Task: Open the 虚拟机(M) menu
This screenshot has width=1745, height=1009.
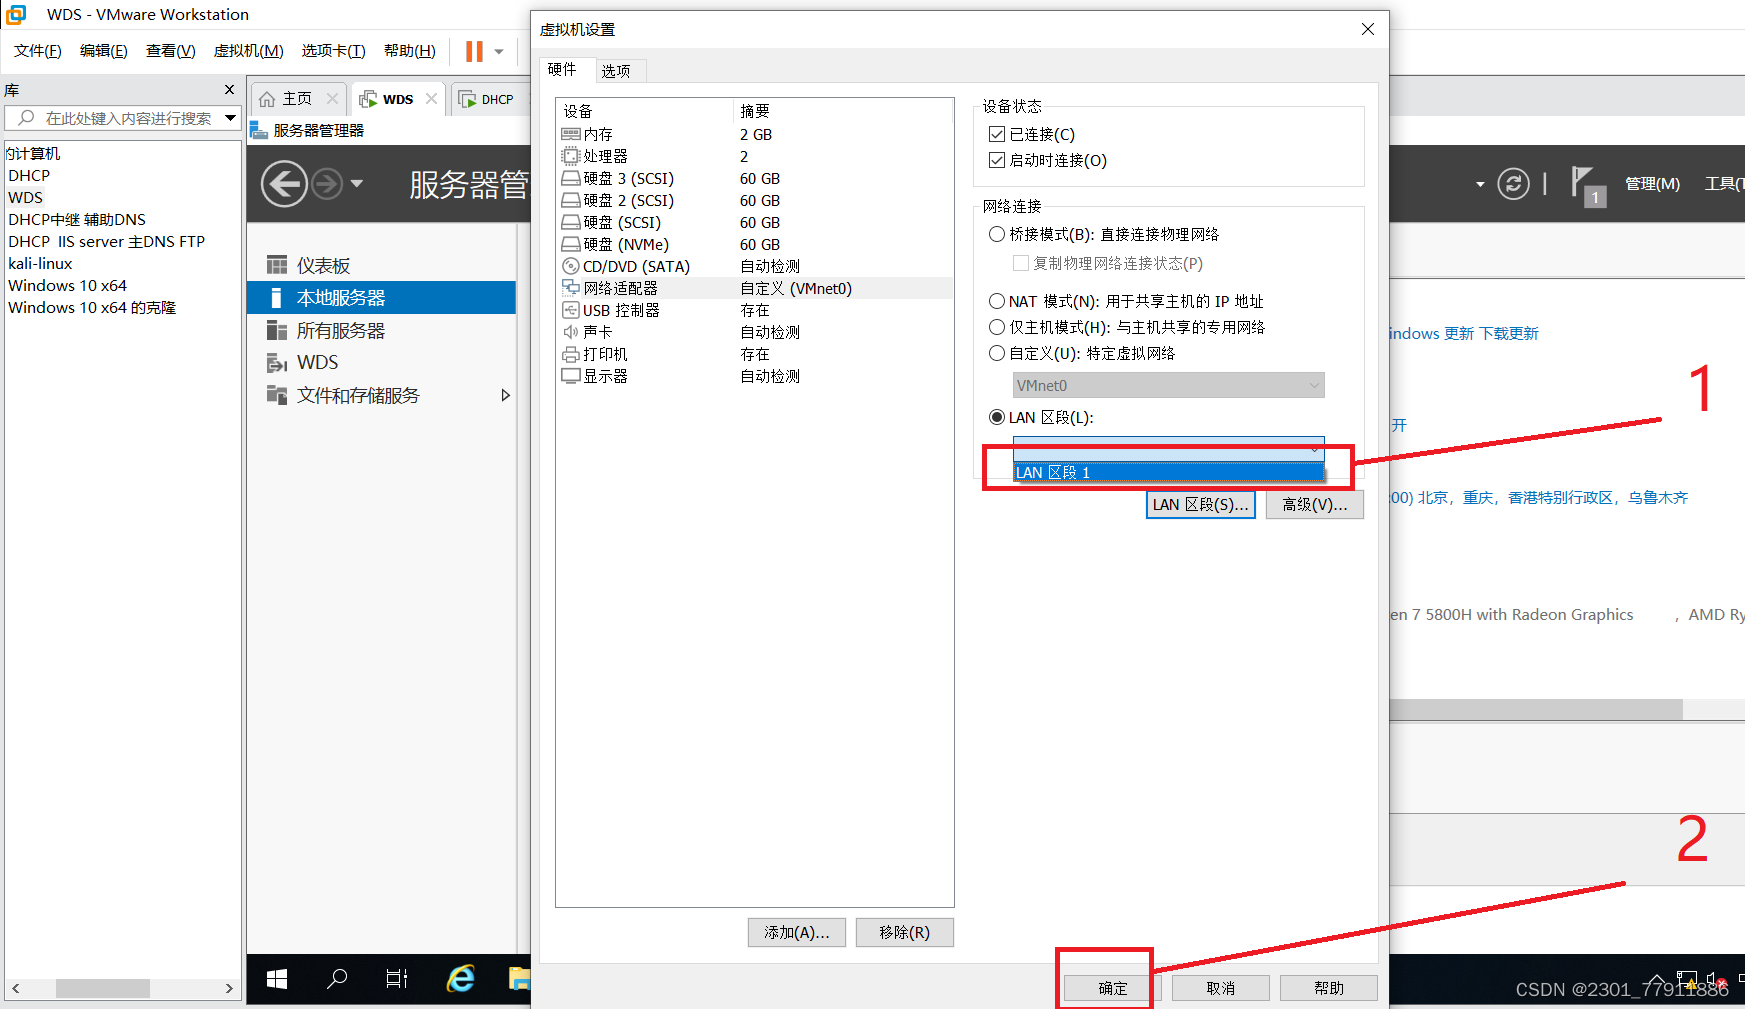Action: click(x=249, y=51)
